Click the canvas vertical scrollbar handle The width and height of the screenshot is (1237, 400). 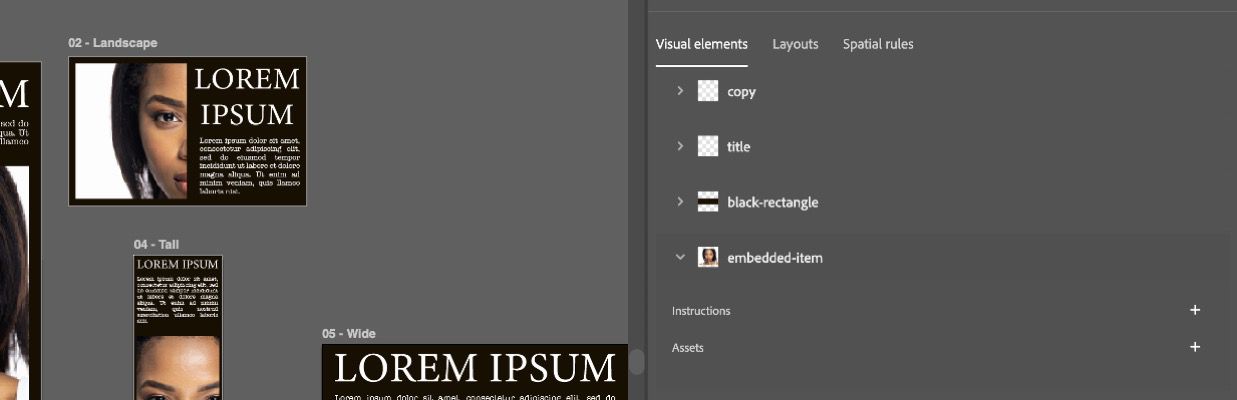[x=637, y=362]
